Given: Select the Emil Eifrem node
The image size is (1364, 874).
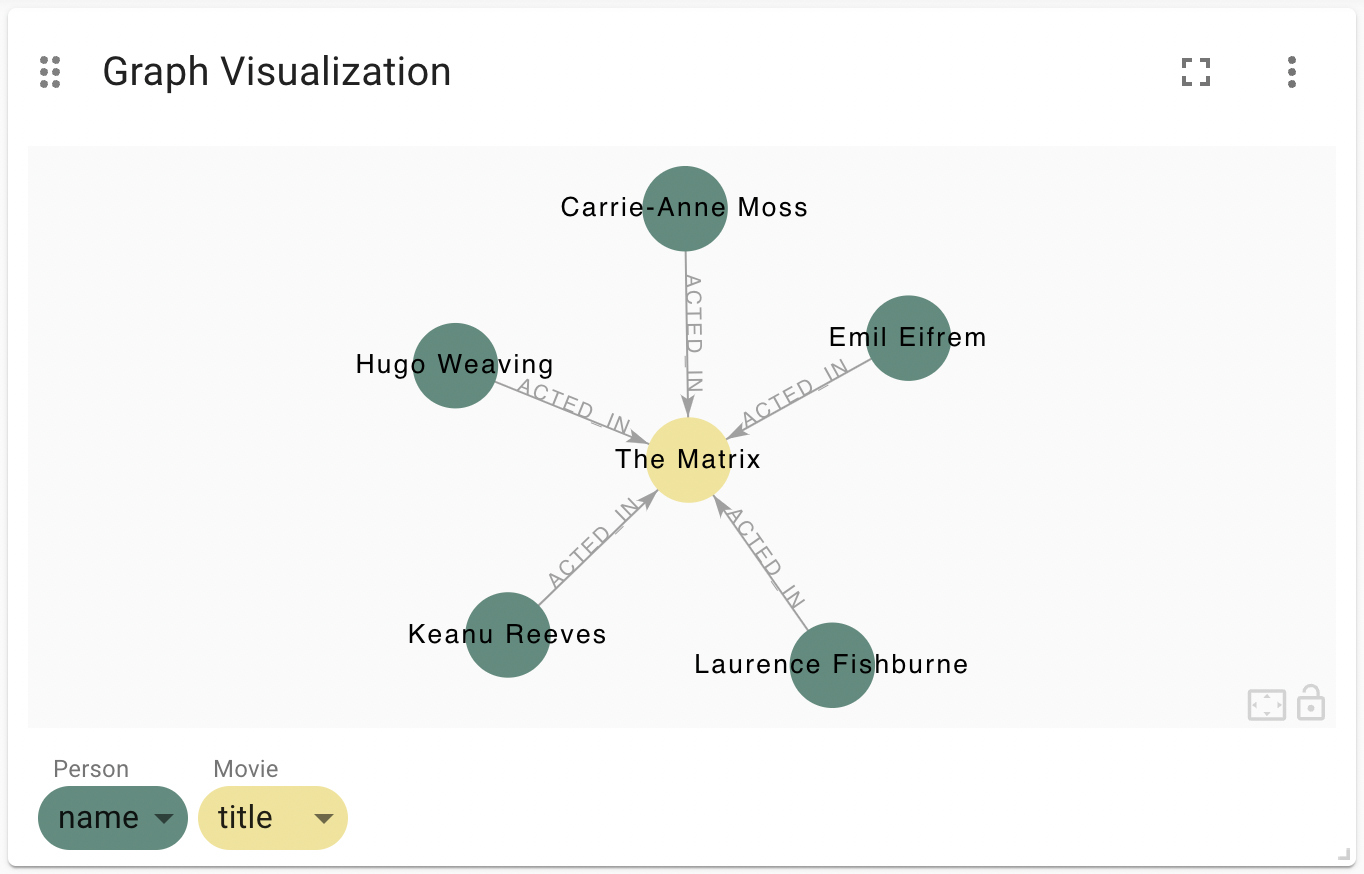Looking at the screenshot, I should click(x=908, y=338).
